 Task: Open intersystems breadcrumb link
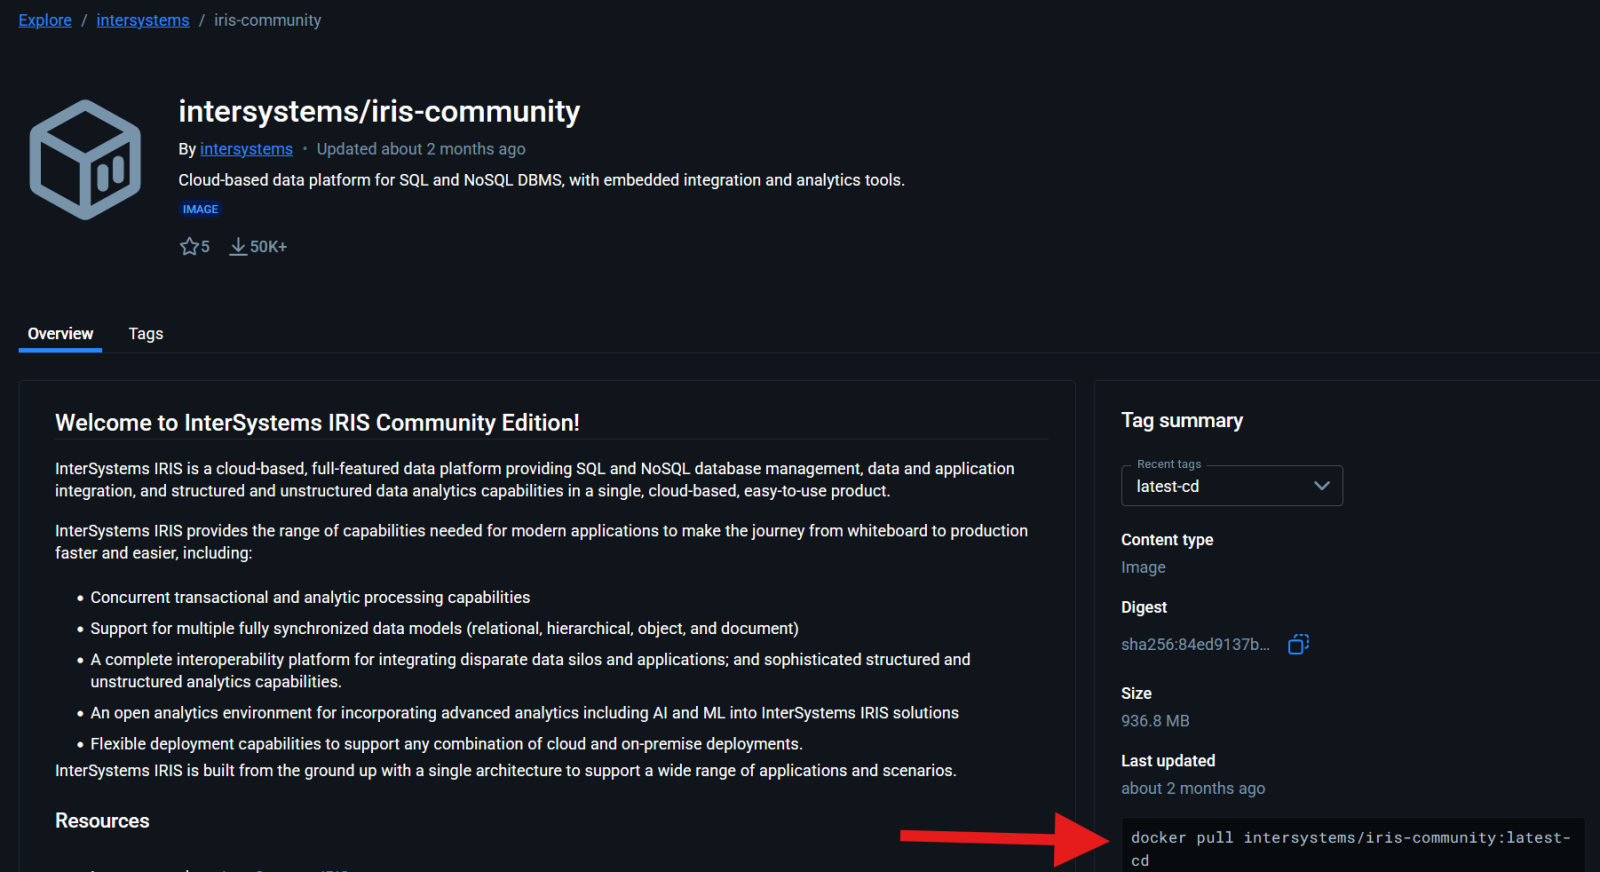click(x=142, y=20)
